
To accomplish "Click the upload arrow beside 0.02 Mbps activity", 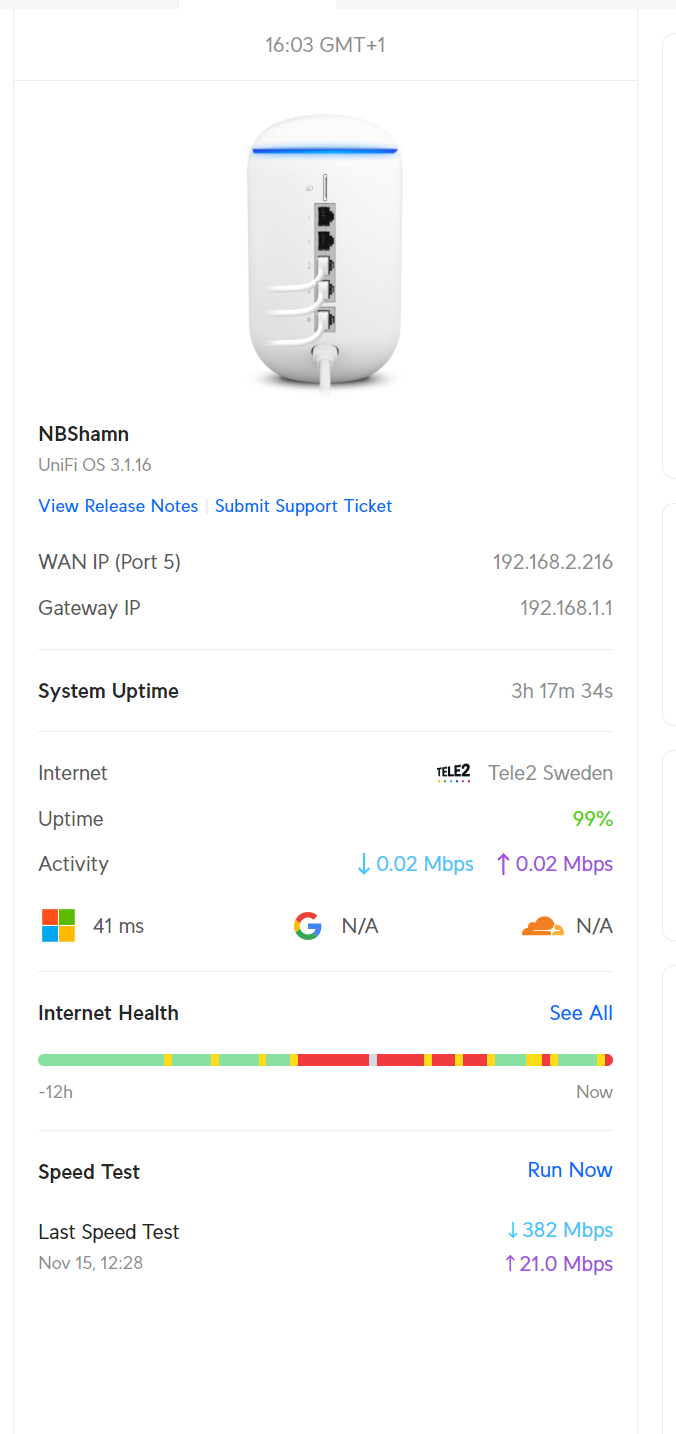I will (503, 864).
